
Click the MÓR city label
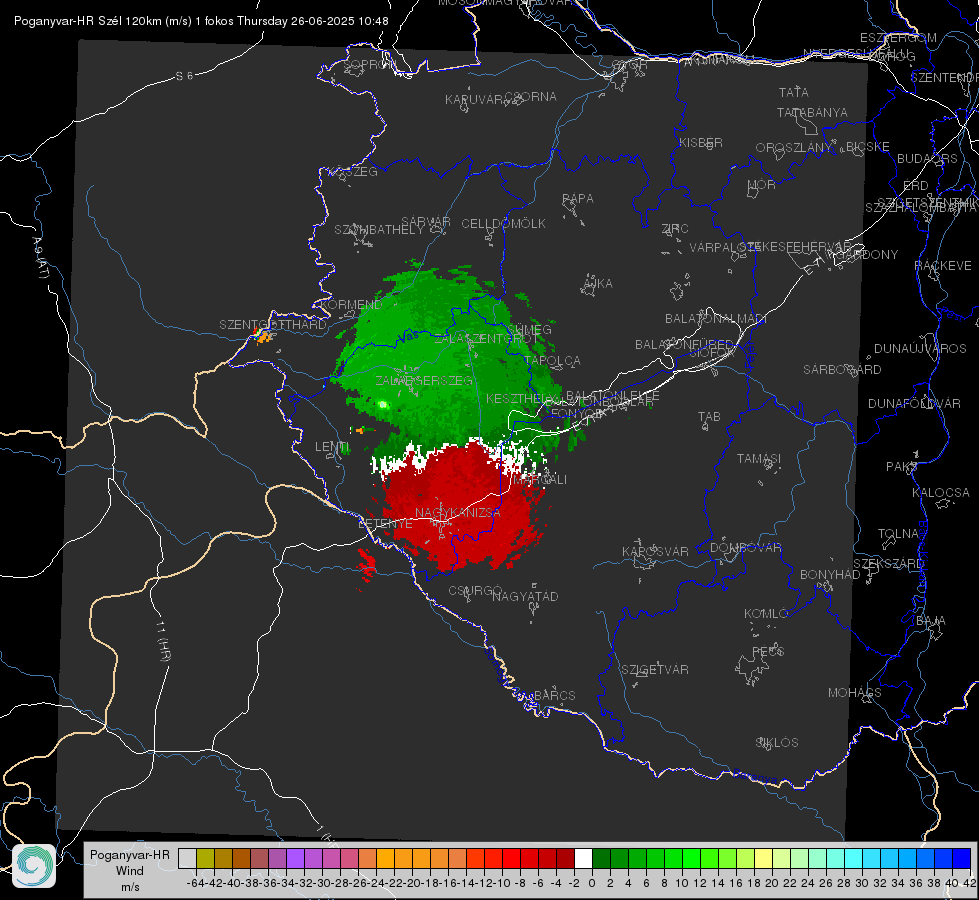tap(762, 185)
